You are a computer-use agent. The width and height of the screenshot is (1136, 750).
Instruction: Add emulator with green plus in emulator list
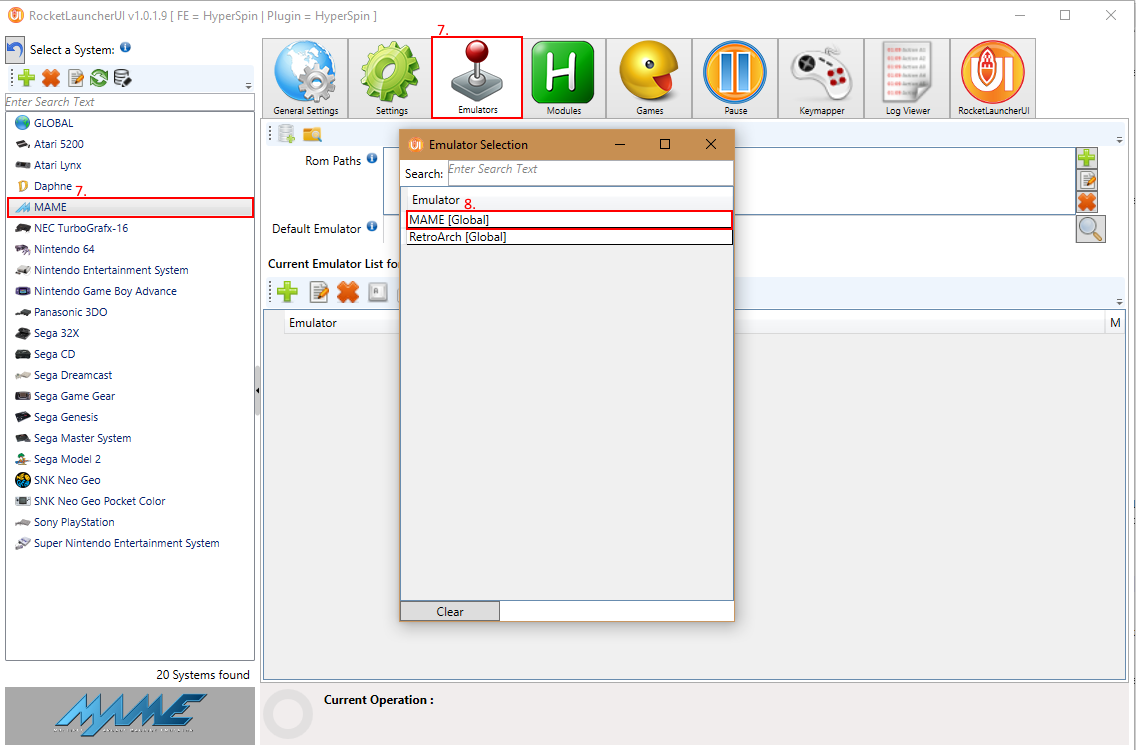tap(288, 292)
